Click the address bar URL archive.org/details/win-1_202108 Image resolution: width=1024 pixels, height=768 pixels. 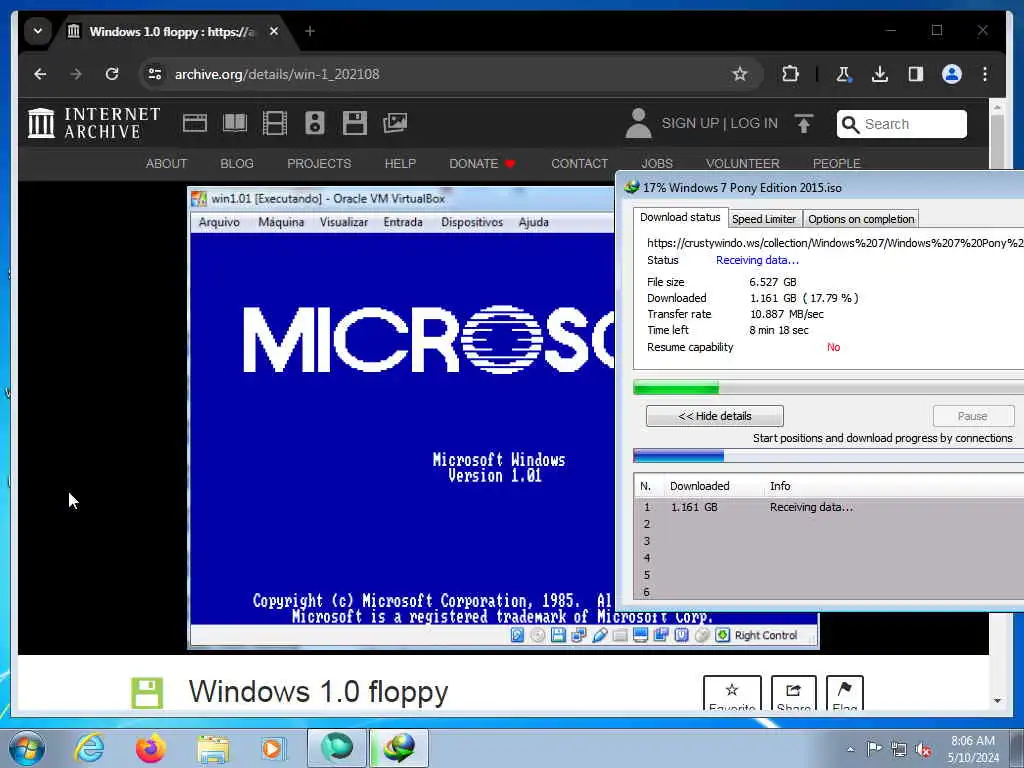click(x=277, y=74)
